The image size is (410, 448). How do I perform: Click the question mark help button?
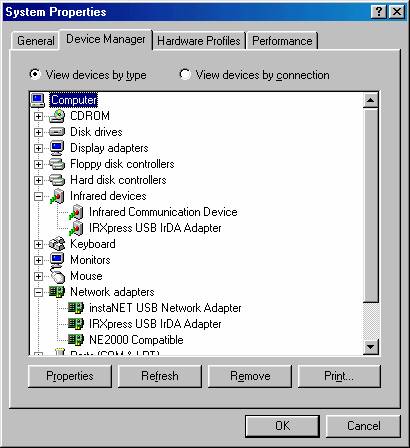point(378,12)
